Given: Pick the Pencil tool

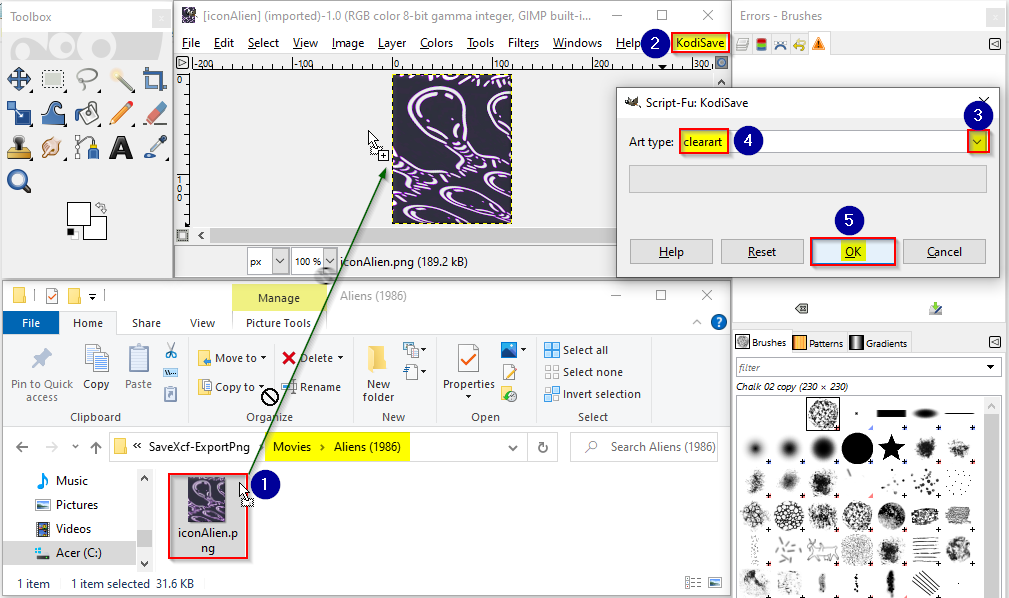Looking at the screenshot, I should point(121,113).
